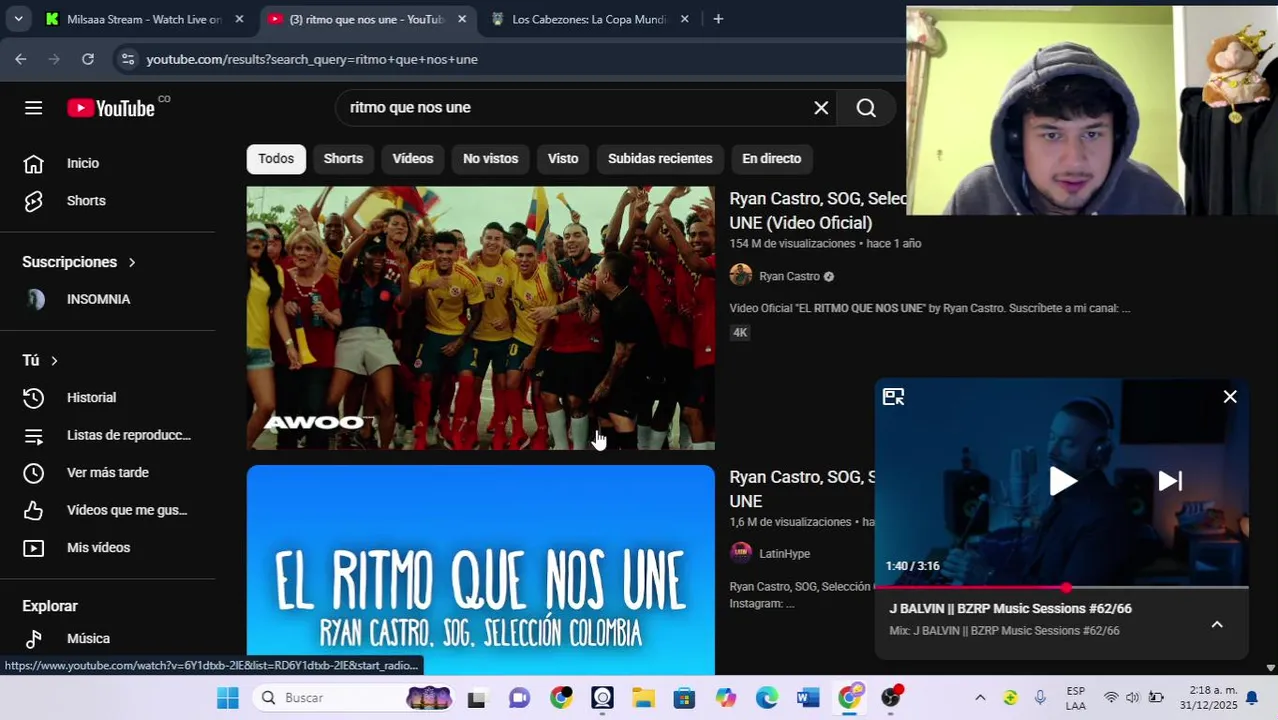Select the Todos filter chip
This screenshot has height=720, width=1278.
[276, 159]
